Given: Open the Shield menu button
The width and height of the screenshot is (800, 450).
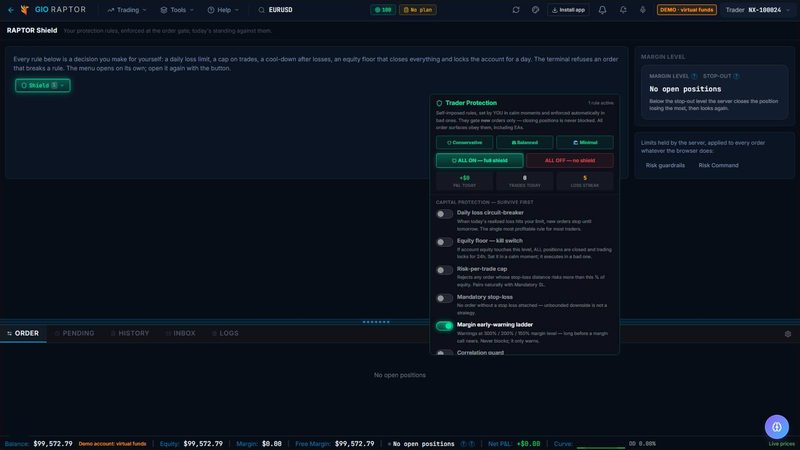Looking at the screenshot, I should (43, 85).
